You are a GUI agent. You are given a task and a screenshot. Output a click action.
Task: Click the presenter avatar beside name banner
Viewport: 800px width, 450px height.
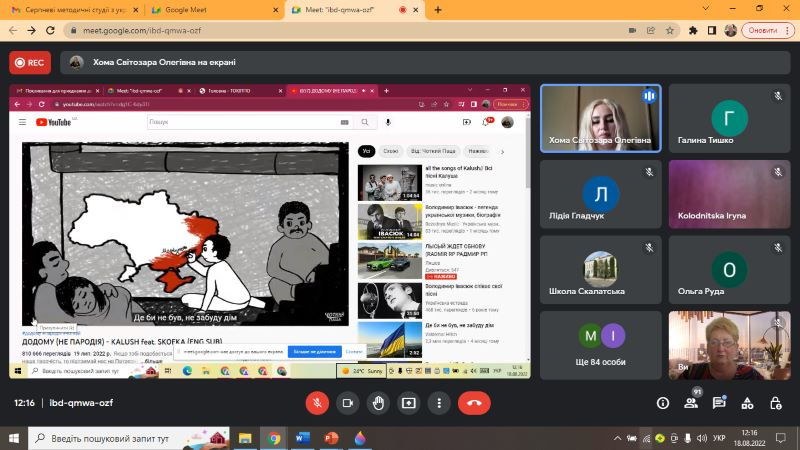77,63
